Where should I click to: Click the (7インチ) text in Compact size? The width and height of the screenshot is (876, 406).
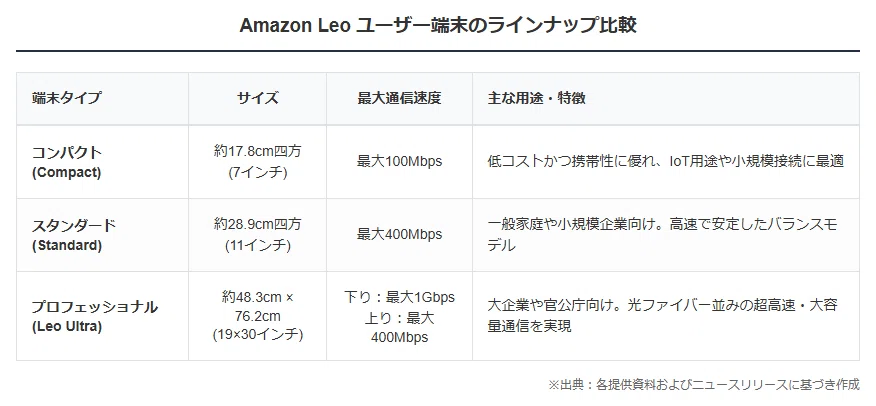pyautogui.click(x=258, y=173)
